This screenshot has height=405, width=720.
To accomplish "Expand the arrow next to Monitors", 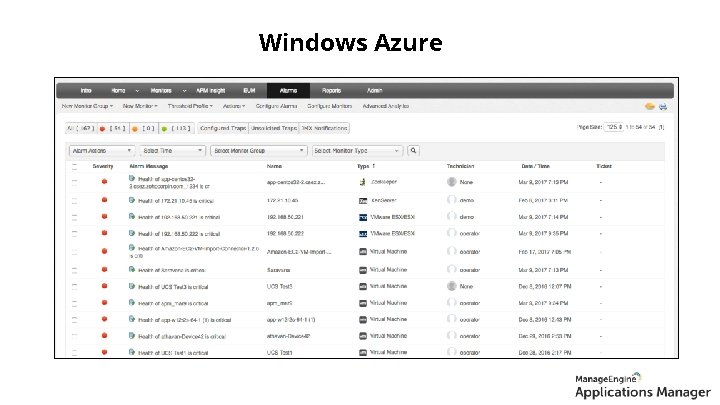I will [x=184, y=91].
